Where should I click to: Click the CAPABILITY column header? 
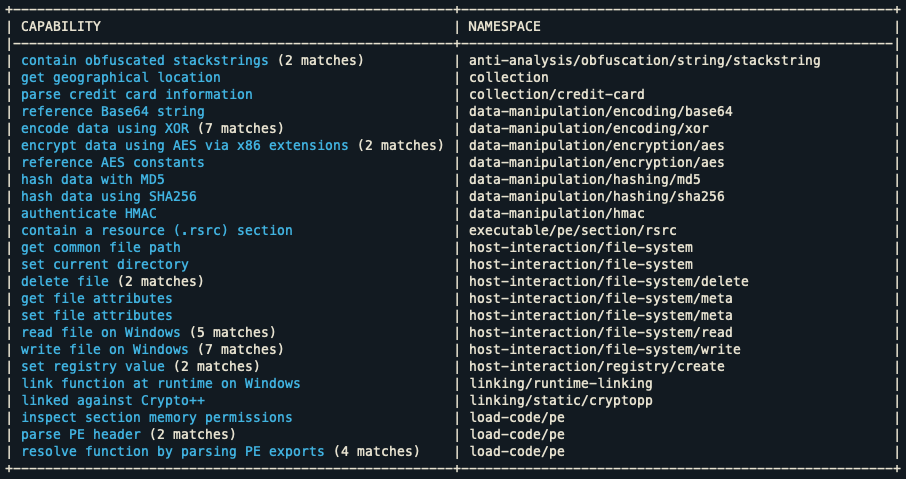pos(61,26)
